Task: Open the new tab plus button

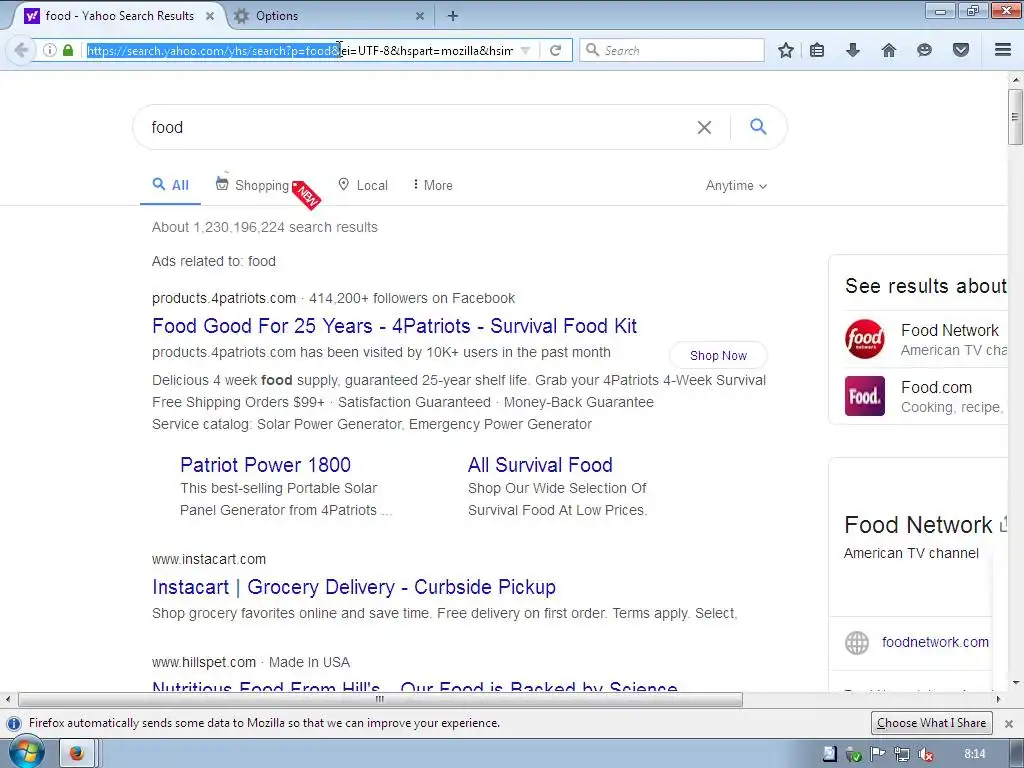Action: 453,16
